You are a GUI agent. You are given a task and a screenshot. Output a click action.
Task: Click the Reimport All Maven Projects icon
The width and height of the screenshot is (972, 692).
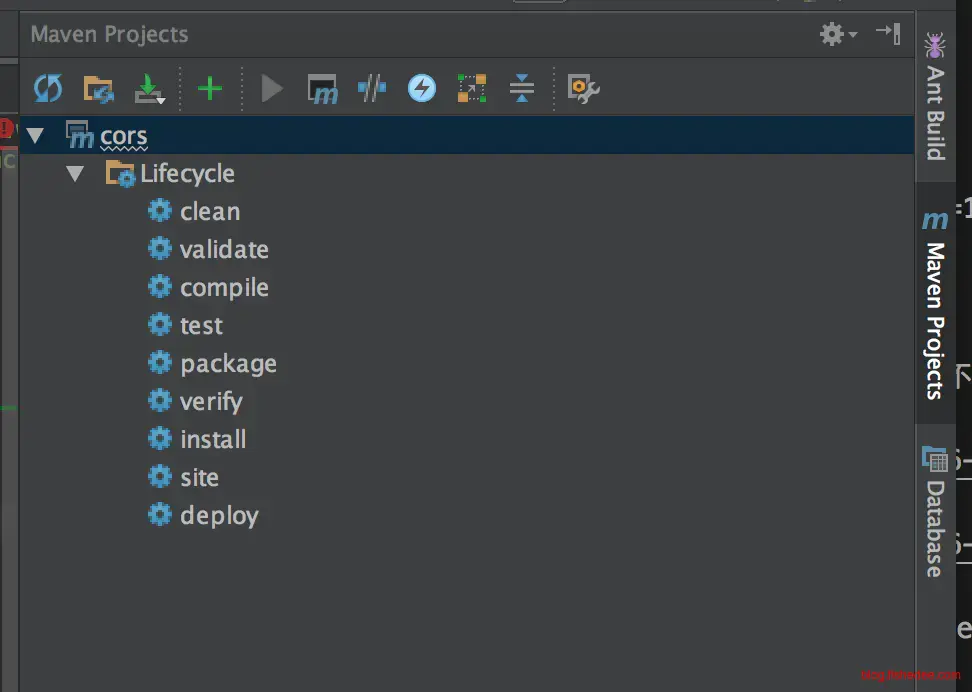(x=47, y=89)
